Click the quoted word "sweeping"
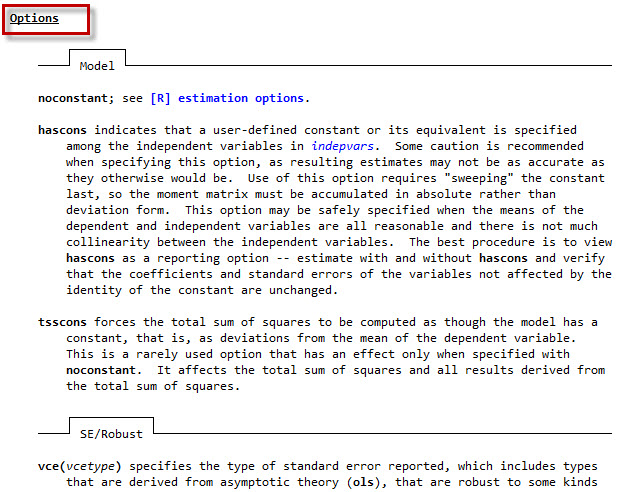Screen dimensions: 631x492 (479, 178)
